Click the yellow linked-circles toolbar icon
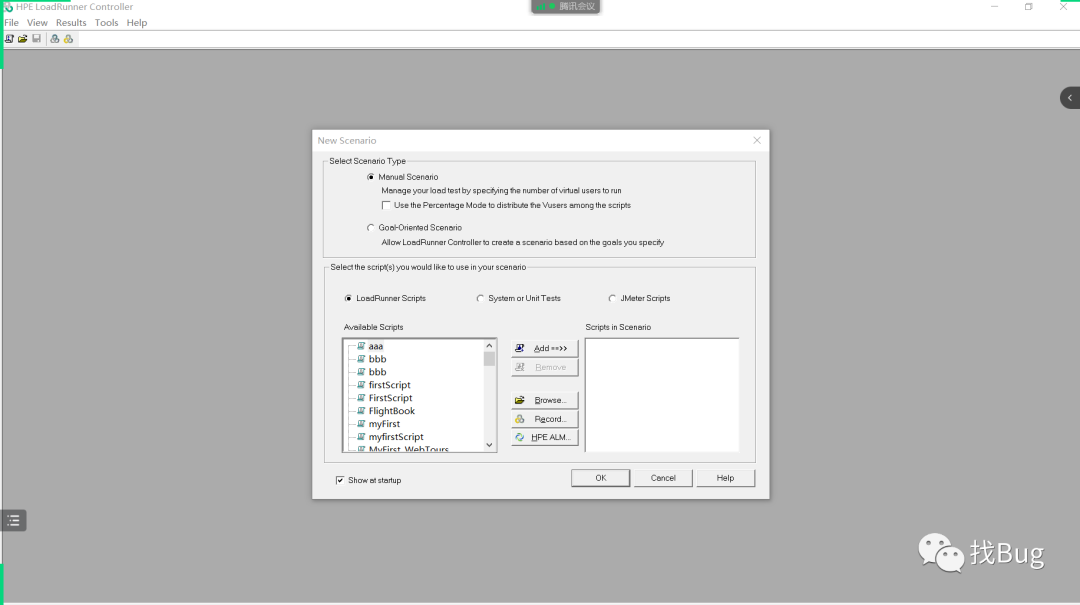Image resolution: width=1080 pixels, height=605 pixels. tap(68, 39)
